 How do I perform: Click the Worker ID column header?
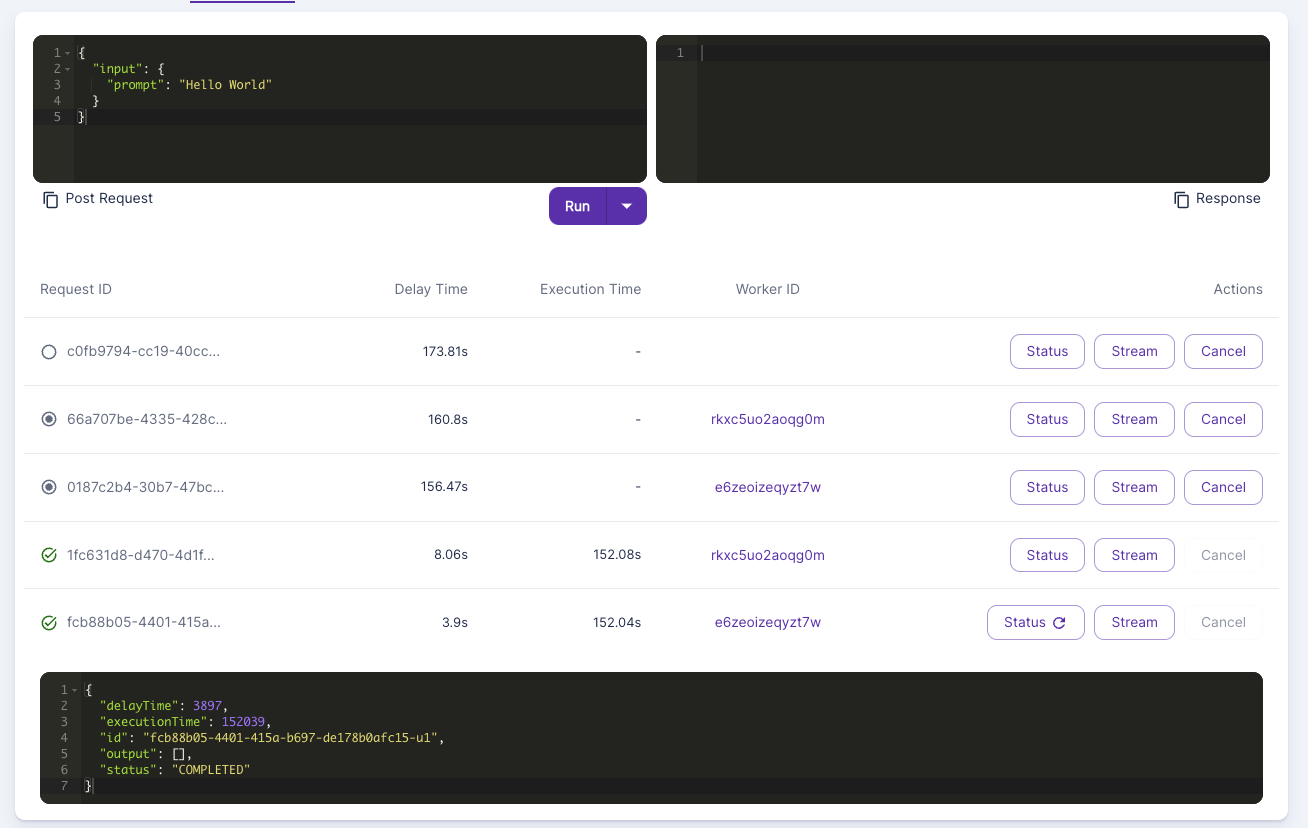click(768, 290)
